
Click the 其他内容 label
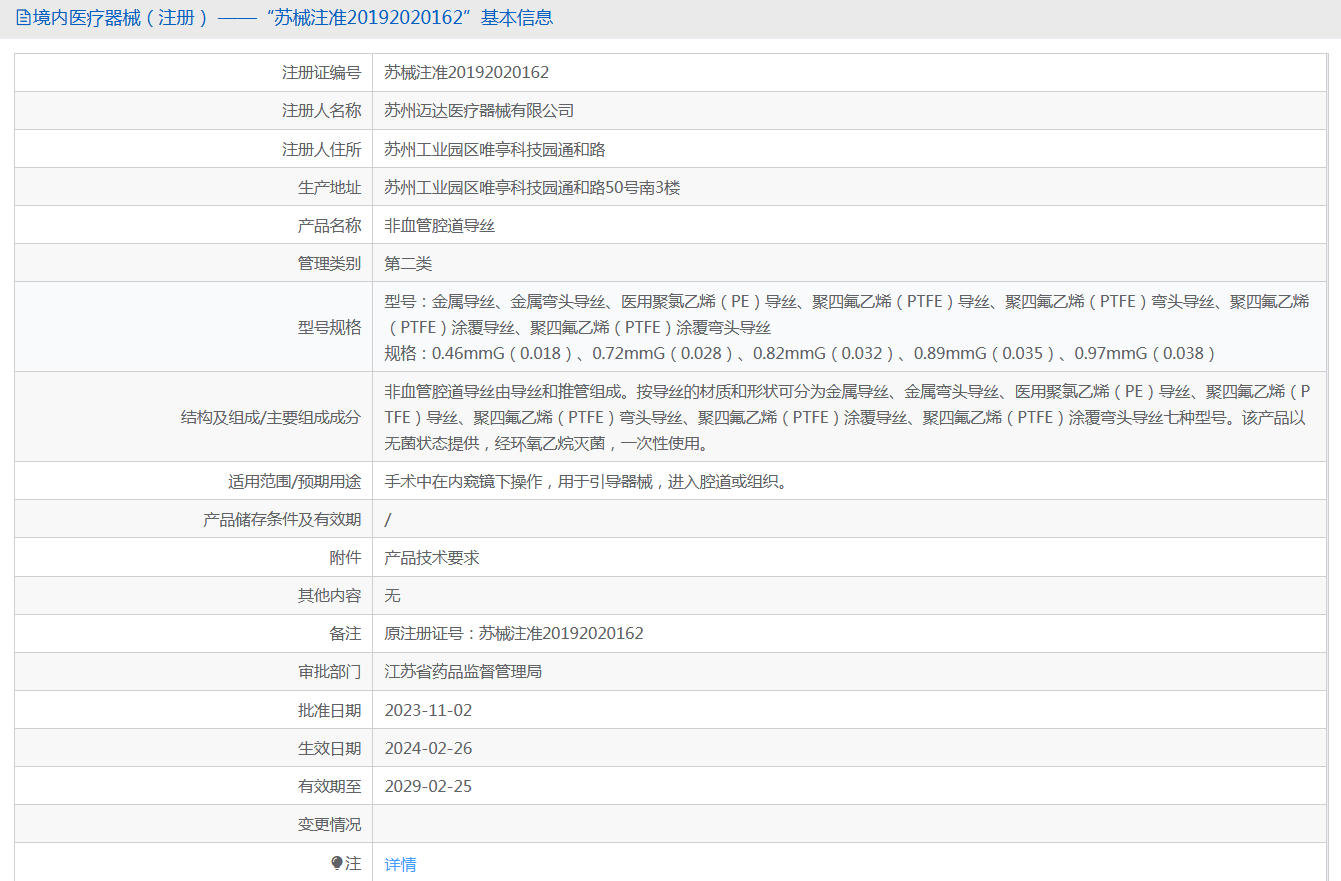pos(329,595)
